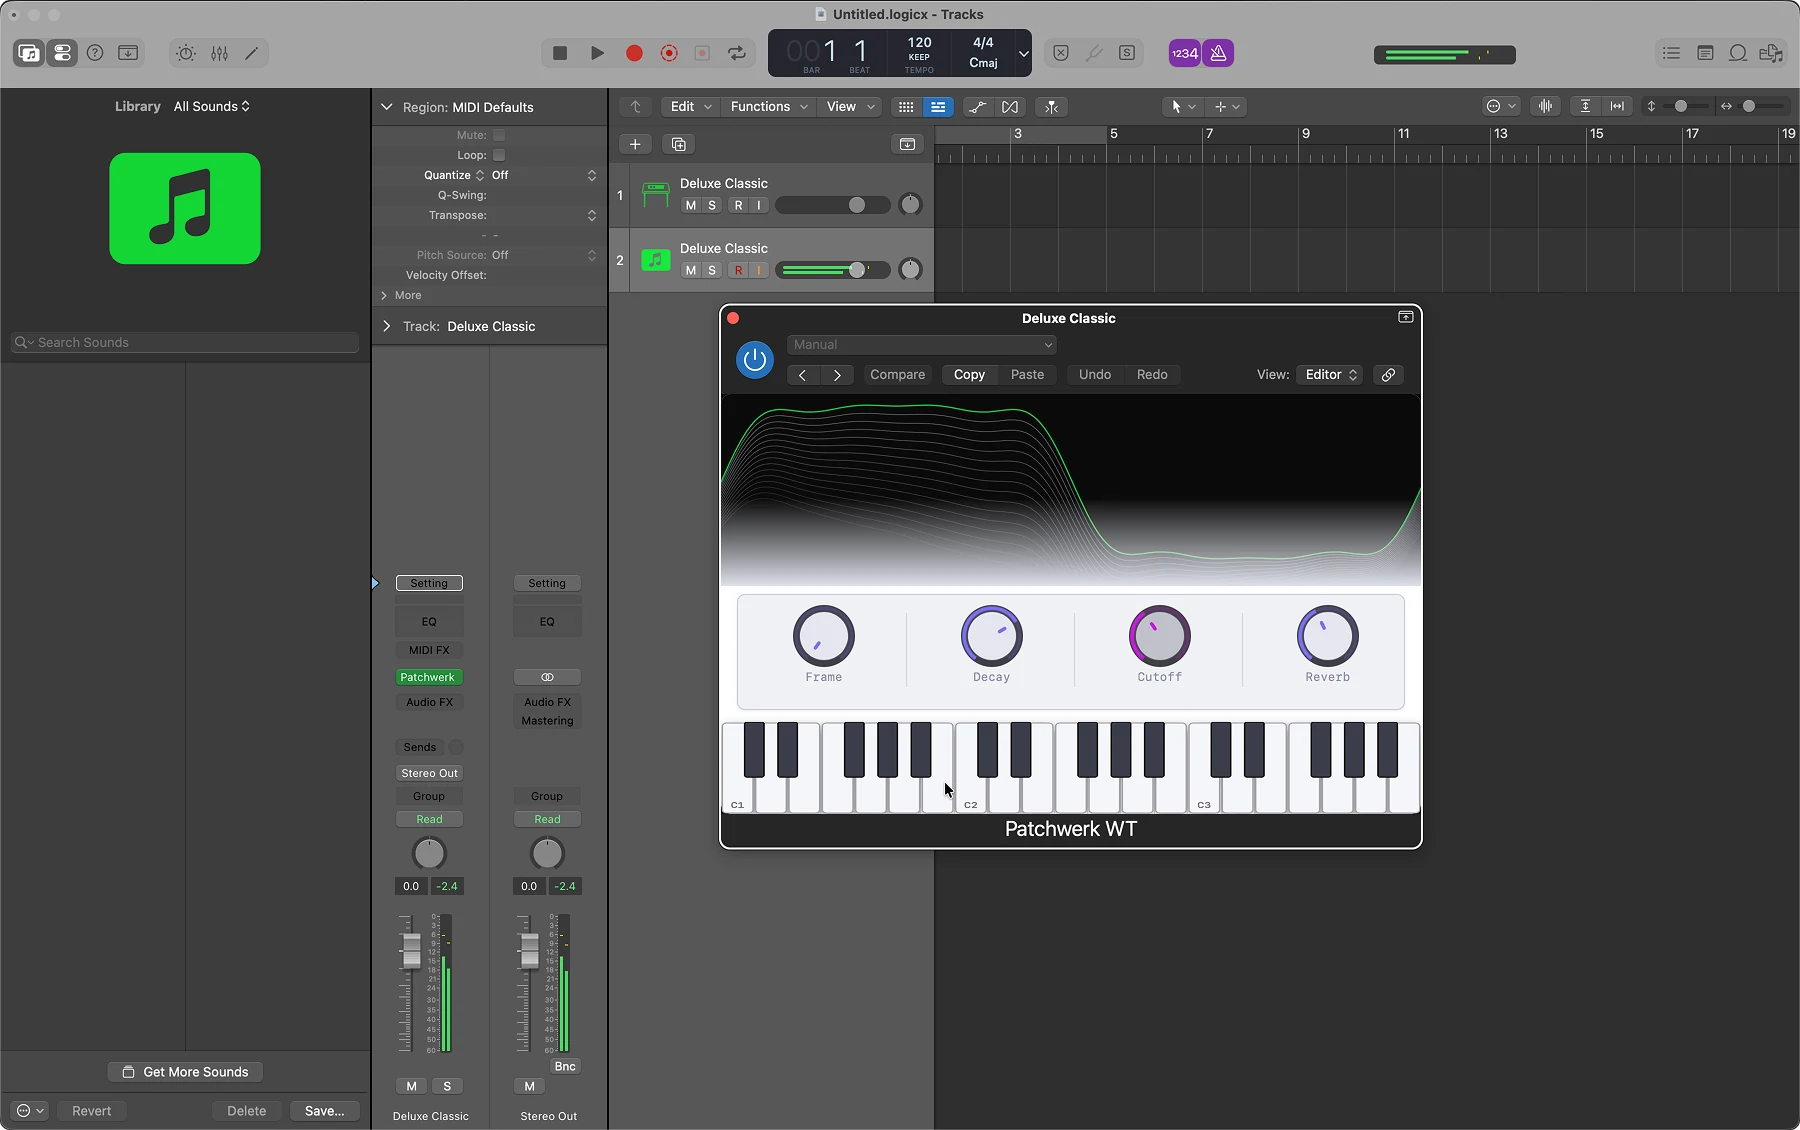Screen dimensions: 1800x1130
Task: Start playback with the play button
Action: tap(597, 53)
